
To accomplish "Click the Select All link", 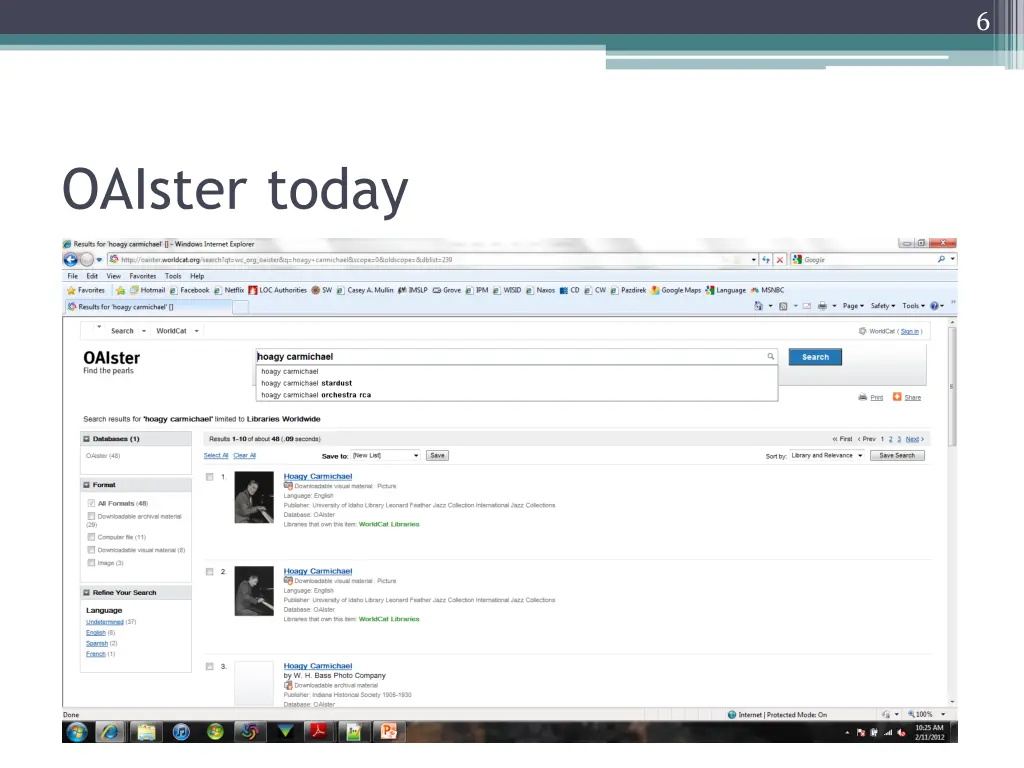I will tap(216, 455).
